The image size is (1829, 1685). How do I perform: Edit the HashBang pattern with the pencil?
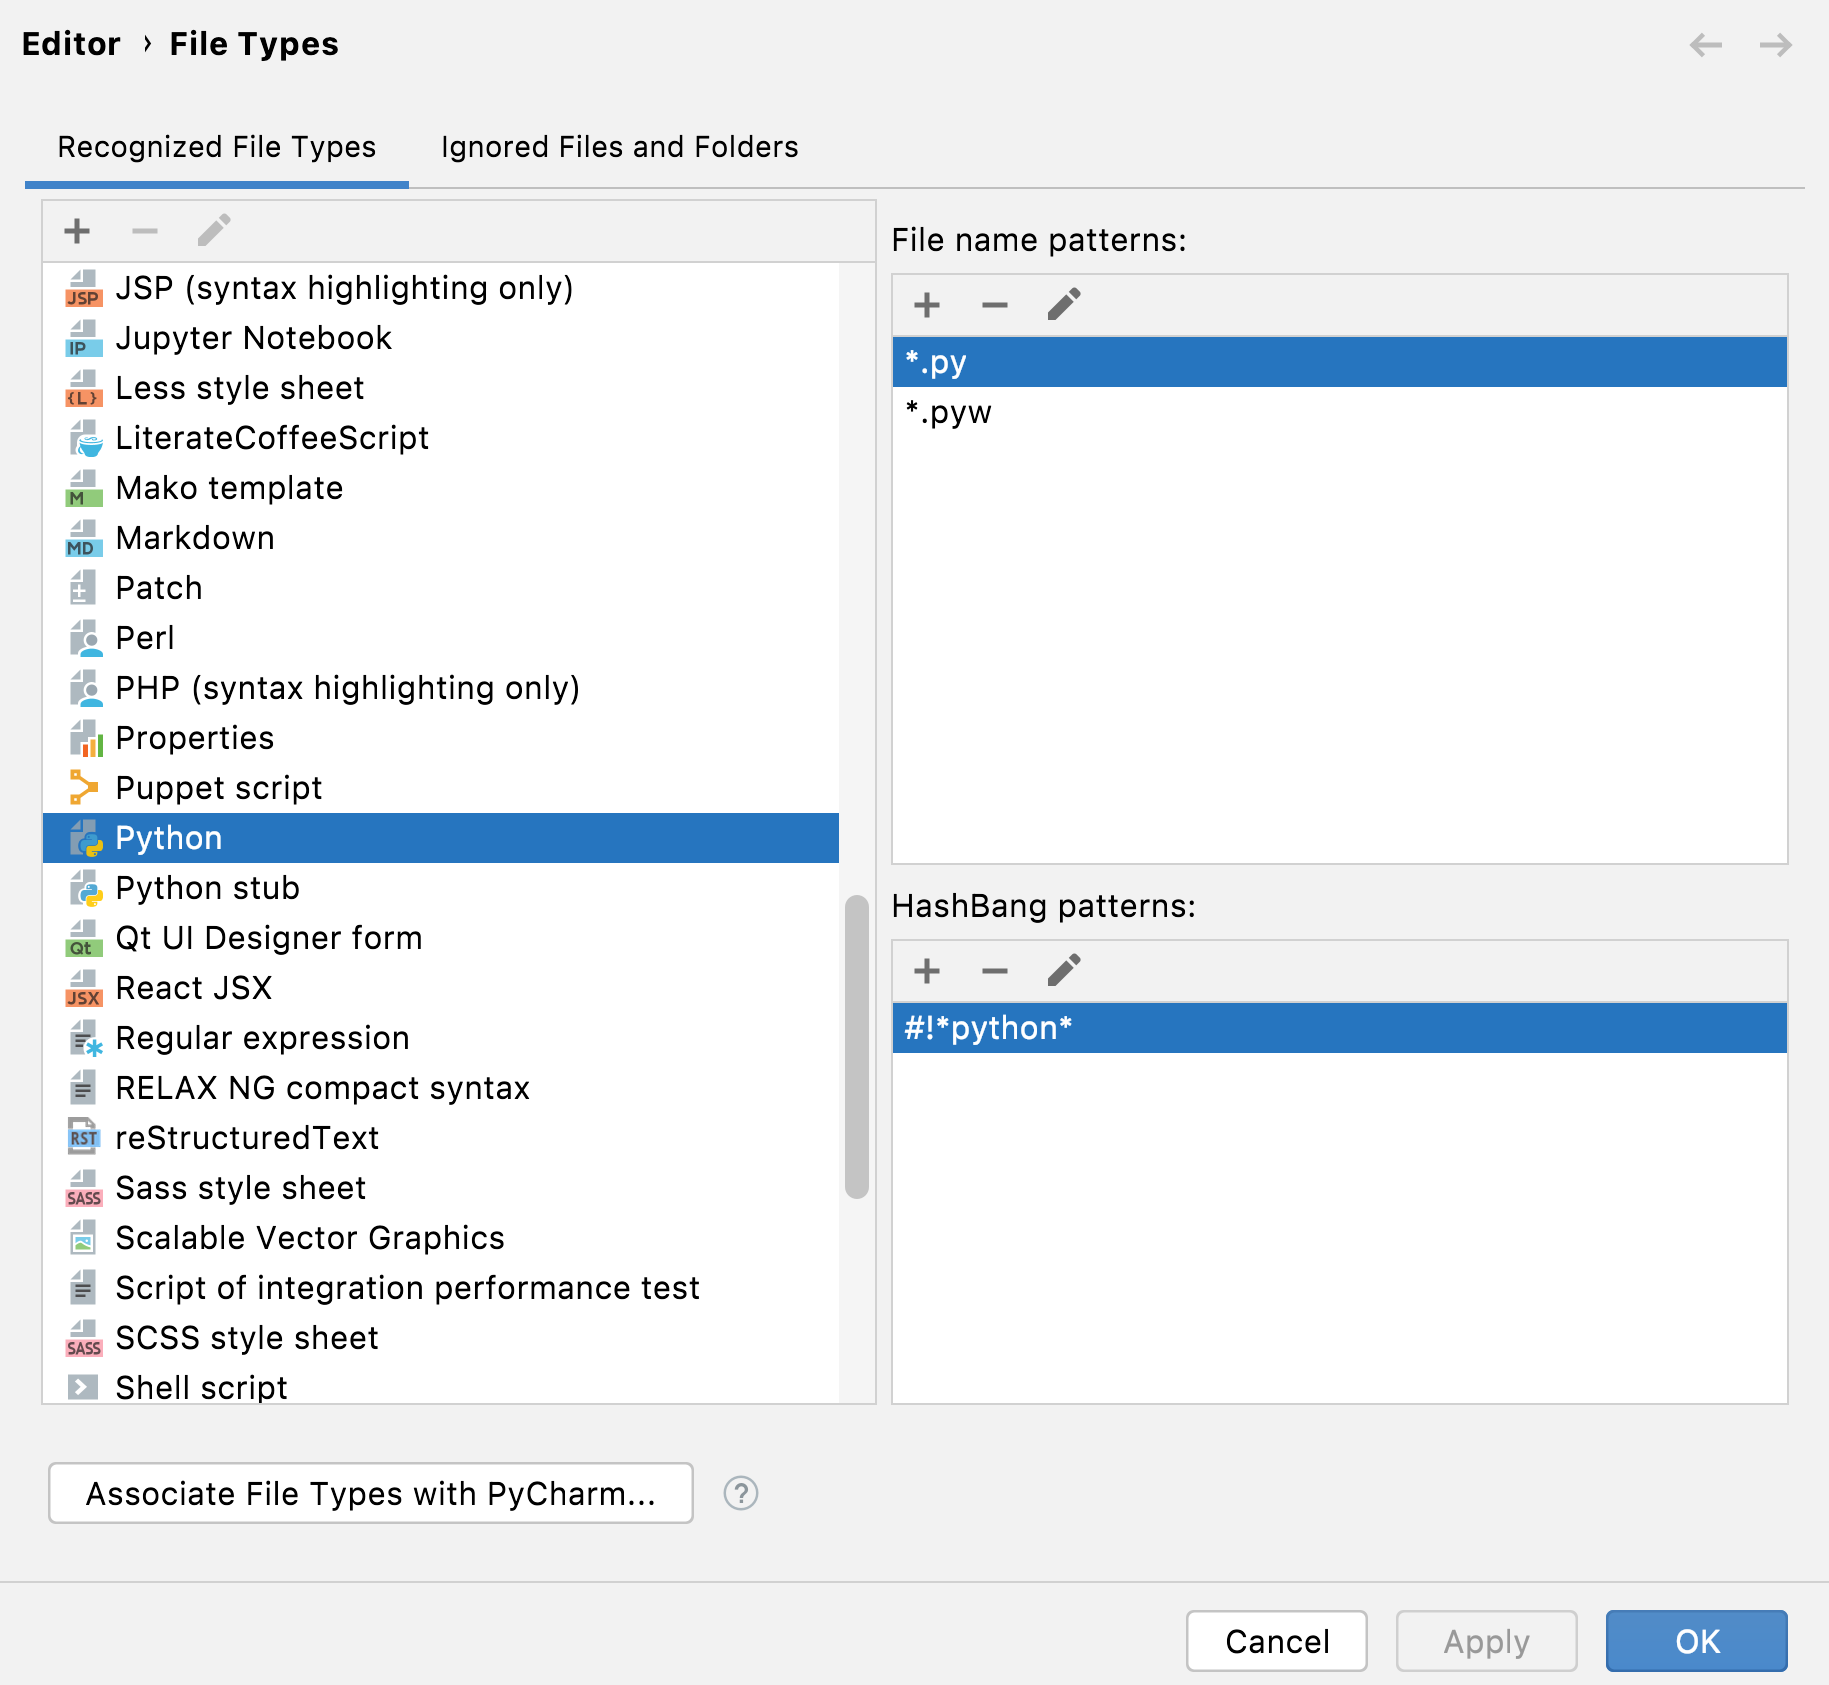tap(1063, 970)
